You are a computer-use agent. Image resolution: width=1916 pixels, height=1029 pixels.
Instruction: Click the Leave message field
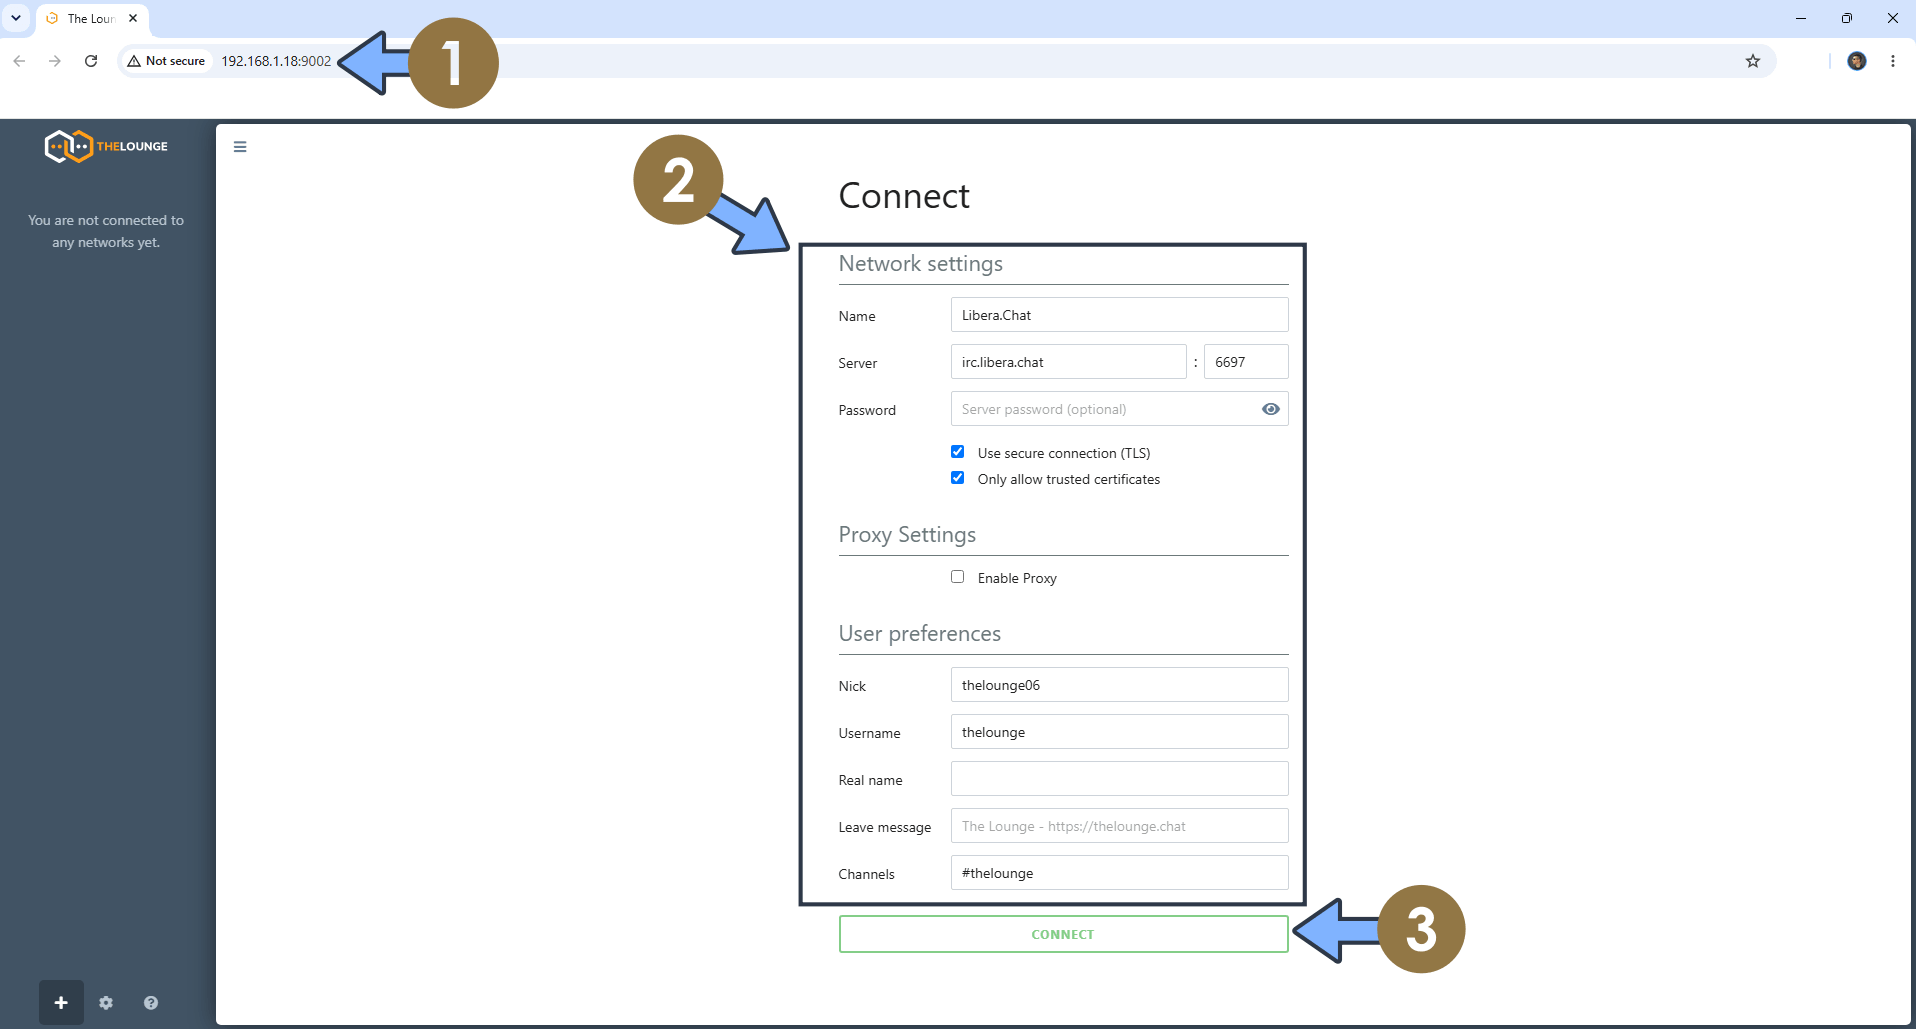[1119, 826]
